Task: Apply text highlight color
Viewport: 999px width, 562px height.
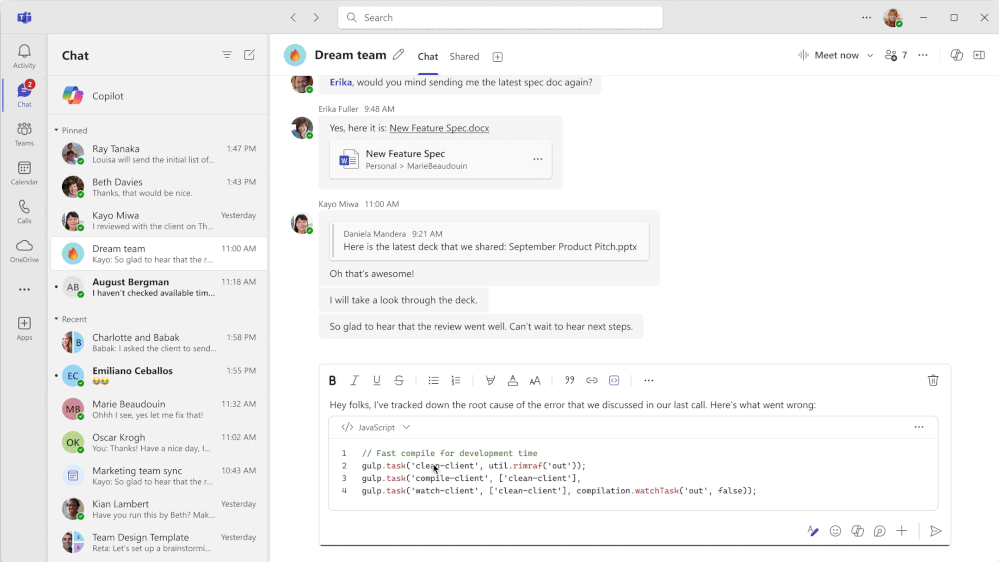Action: (x=490, y=380)
